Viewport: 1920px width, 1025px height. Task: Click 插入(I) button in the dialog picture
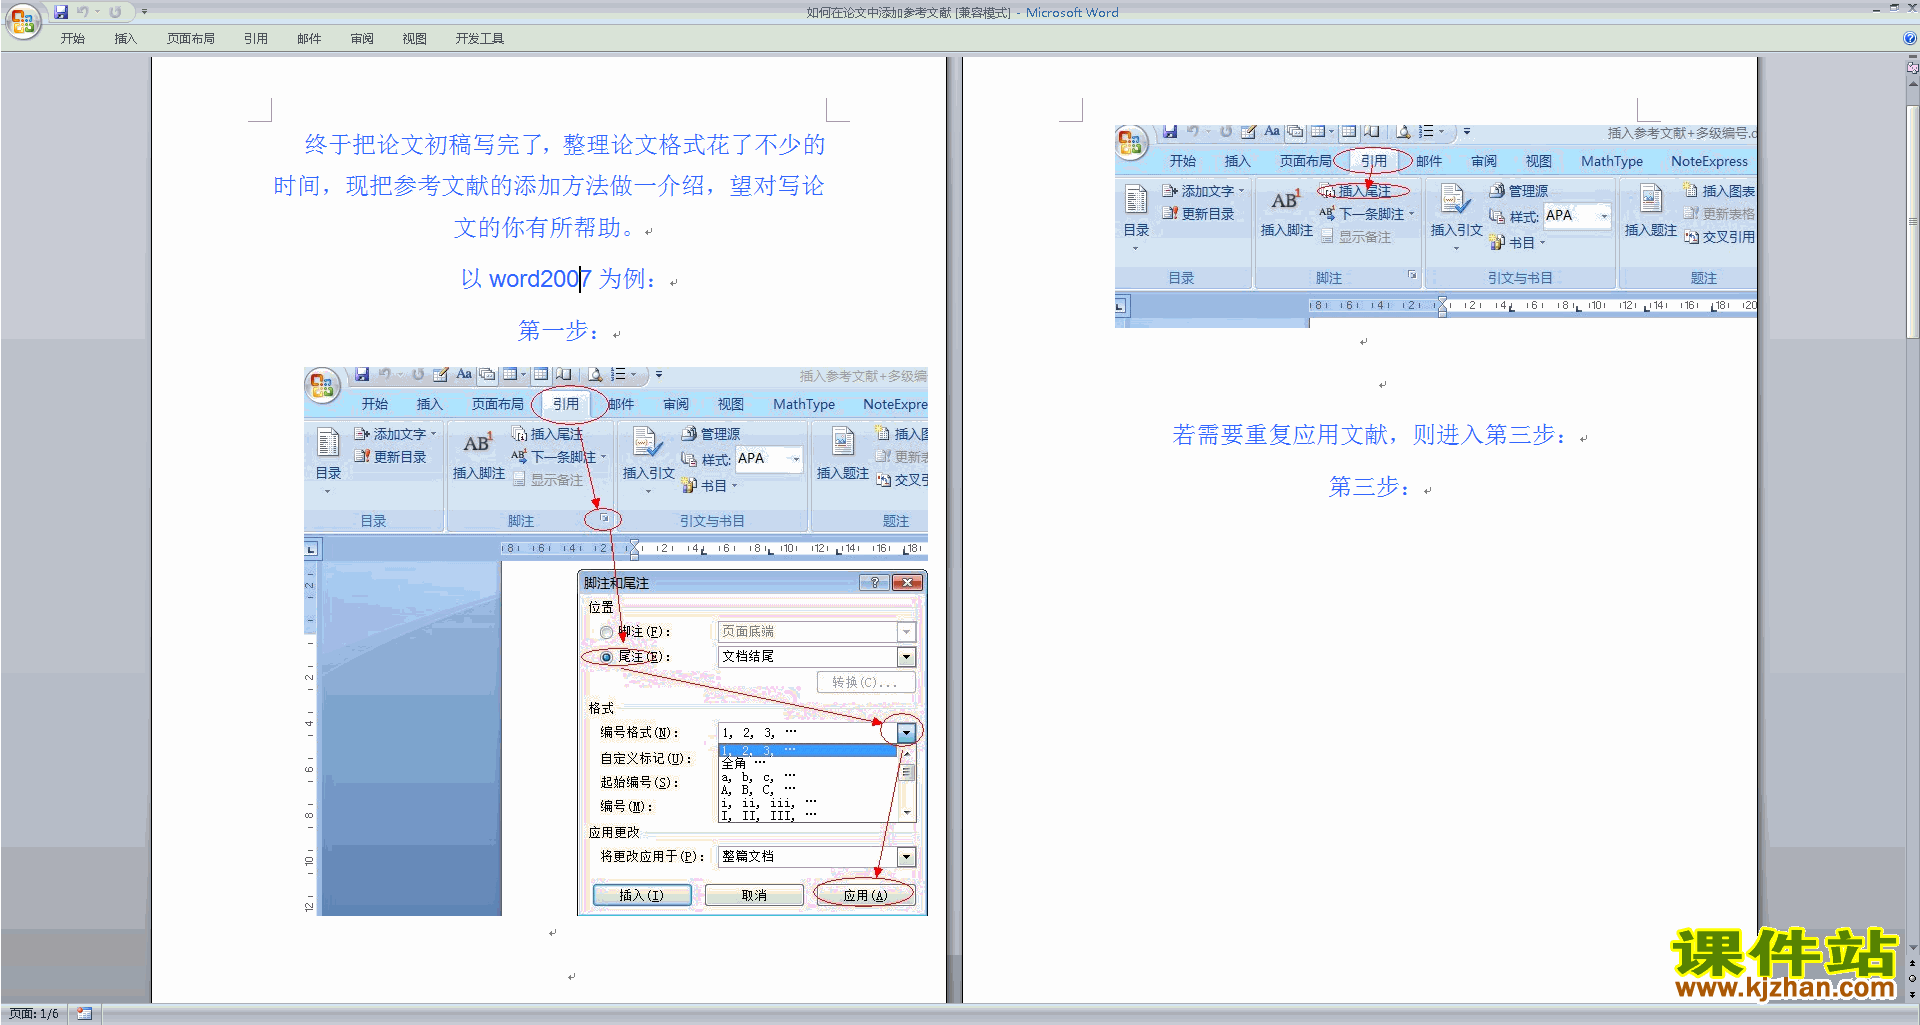tap(641, 895)
